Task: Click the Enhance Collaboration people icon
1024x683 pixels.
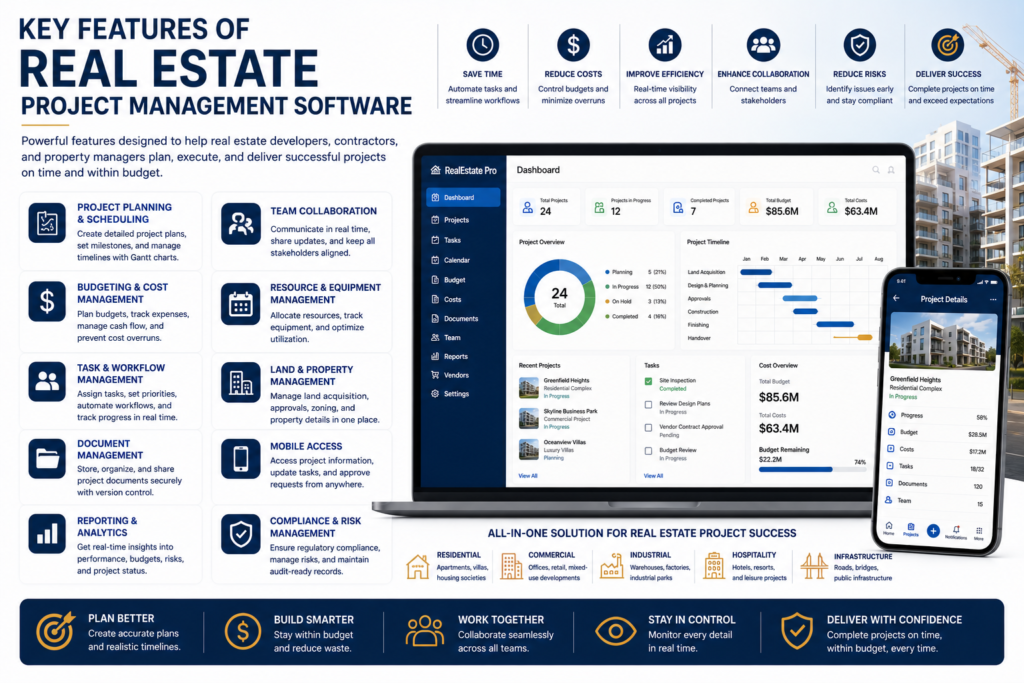Action: click(x=763, y=45)
